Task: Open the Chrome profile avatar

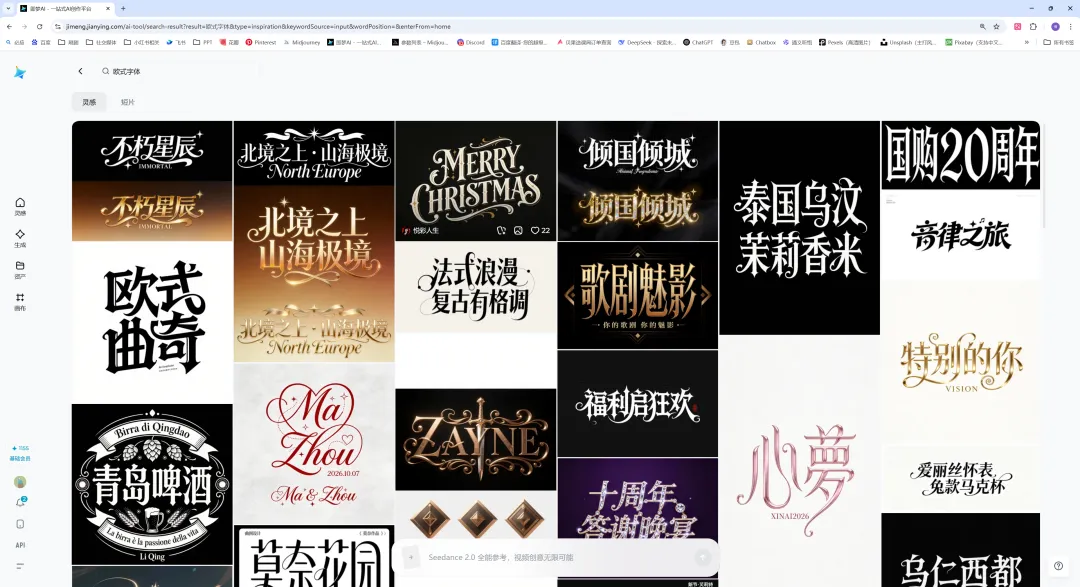Action: click(x=1055, y=26)
